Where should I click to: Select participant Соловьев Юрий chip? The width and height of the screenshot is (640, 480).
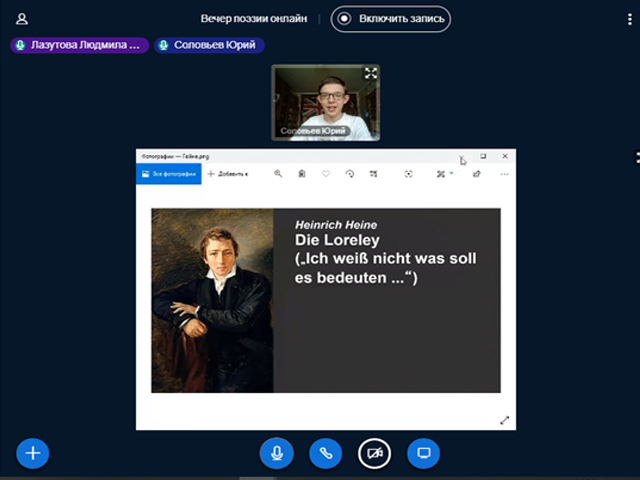[209, 45]
